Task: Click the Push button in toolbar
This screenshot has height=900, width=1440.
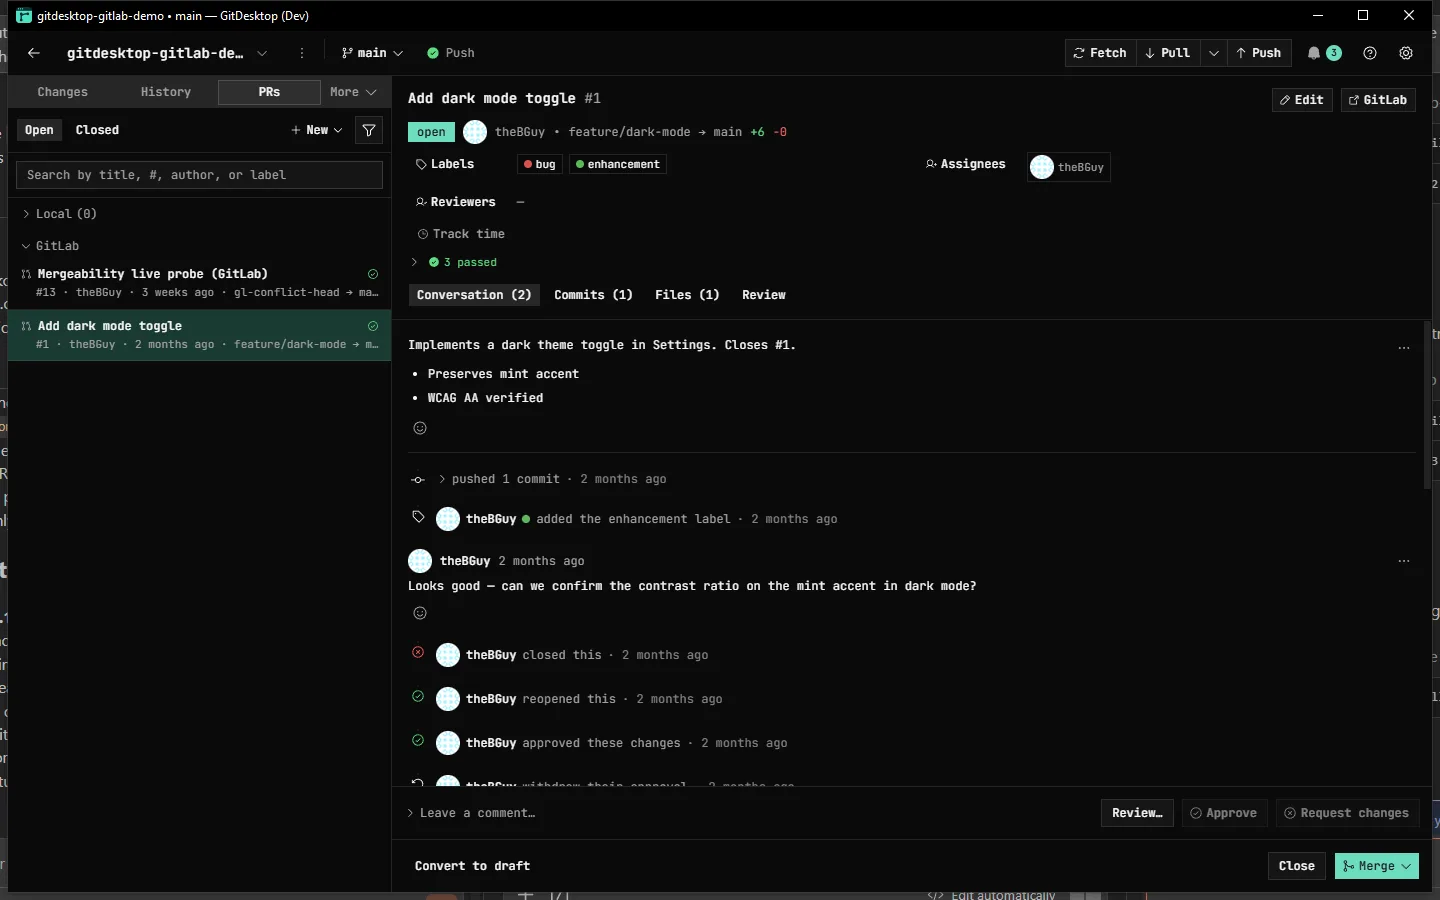Action: click(1259, 53)
